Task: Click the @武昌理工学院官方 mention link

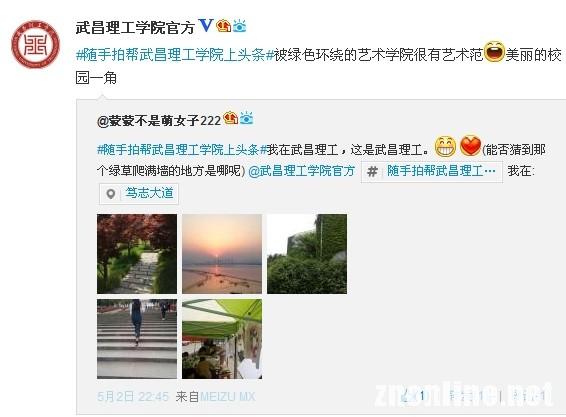Action: coord(302,171)
